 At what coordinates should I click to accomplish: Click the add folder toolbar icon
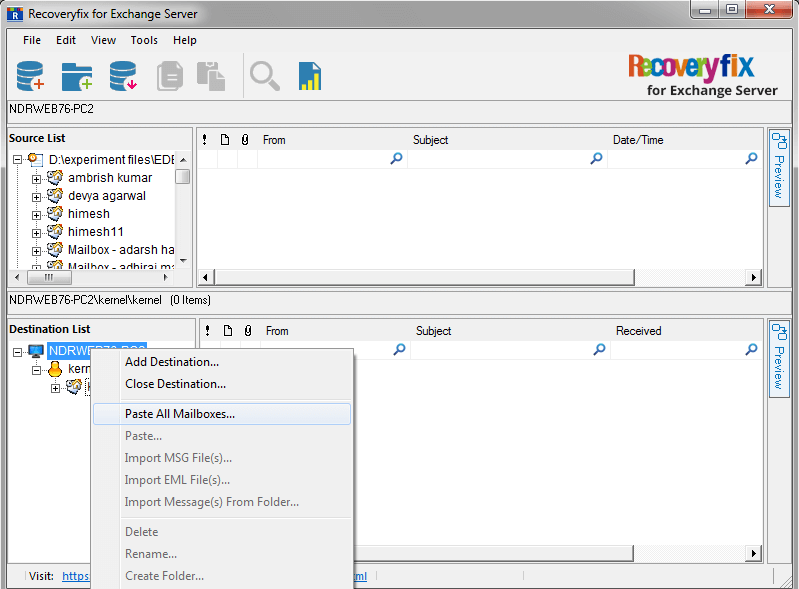pyautogui.click(x=77, y=76)
